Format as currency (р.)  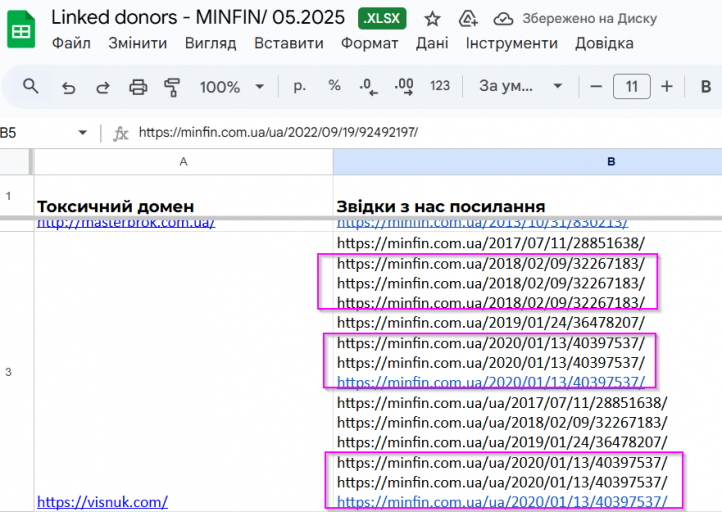pos(299,86)
